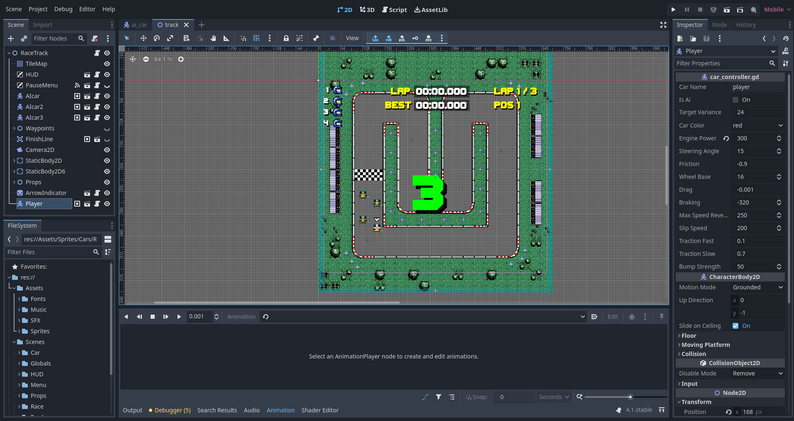Create a new resource in the Inspector
This screenshot has width=794, height=421.
(x=680, y=39)
